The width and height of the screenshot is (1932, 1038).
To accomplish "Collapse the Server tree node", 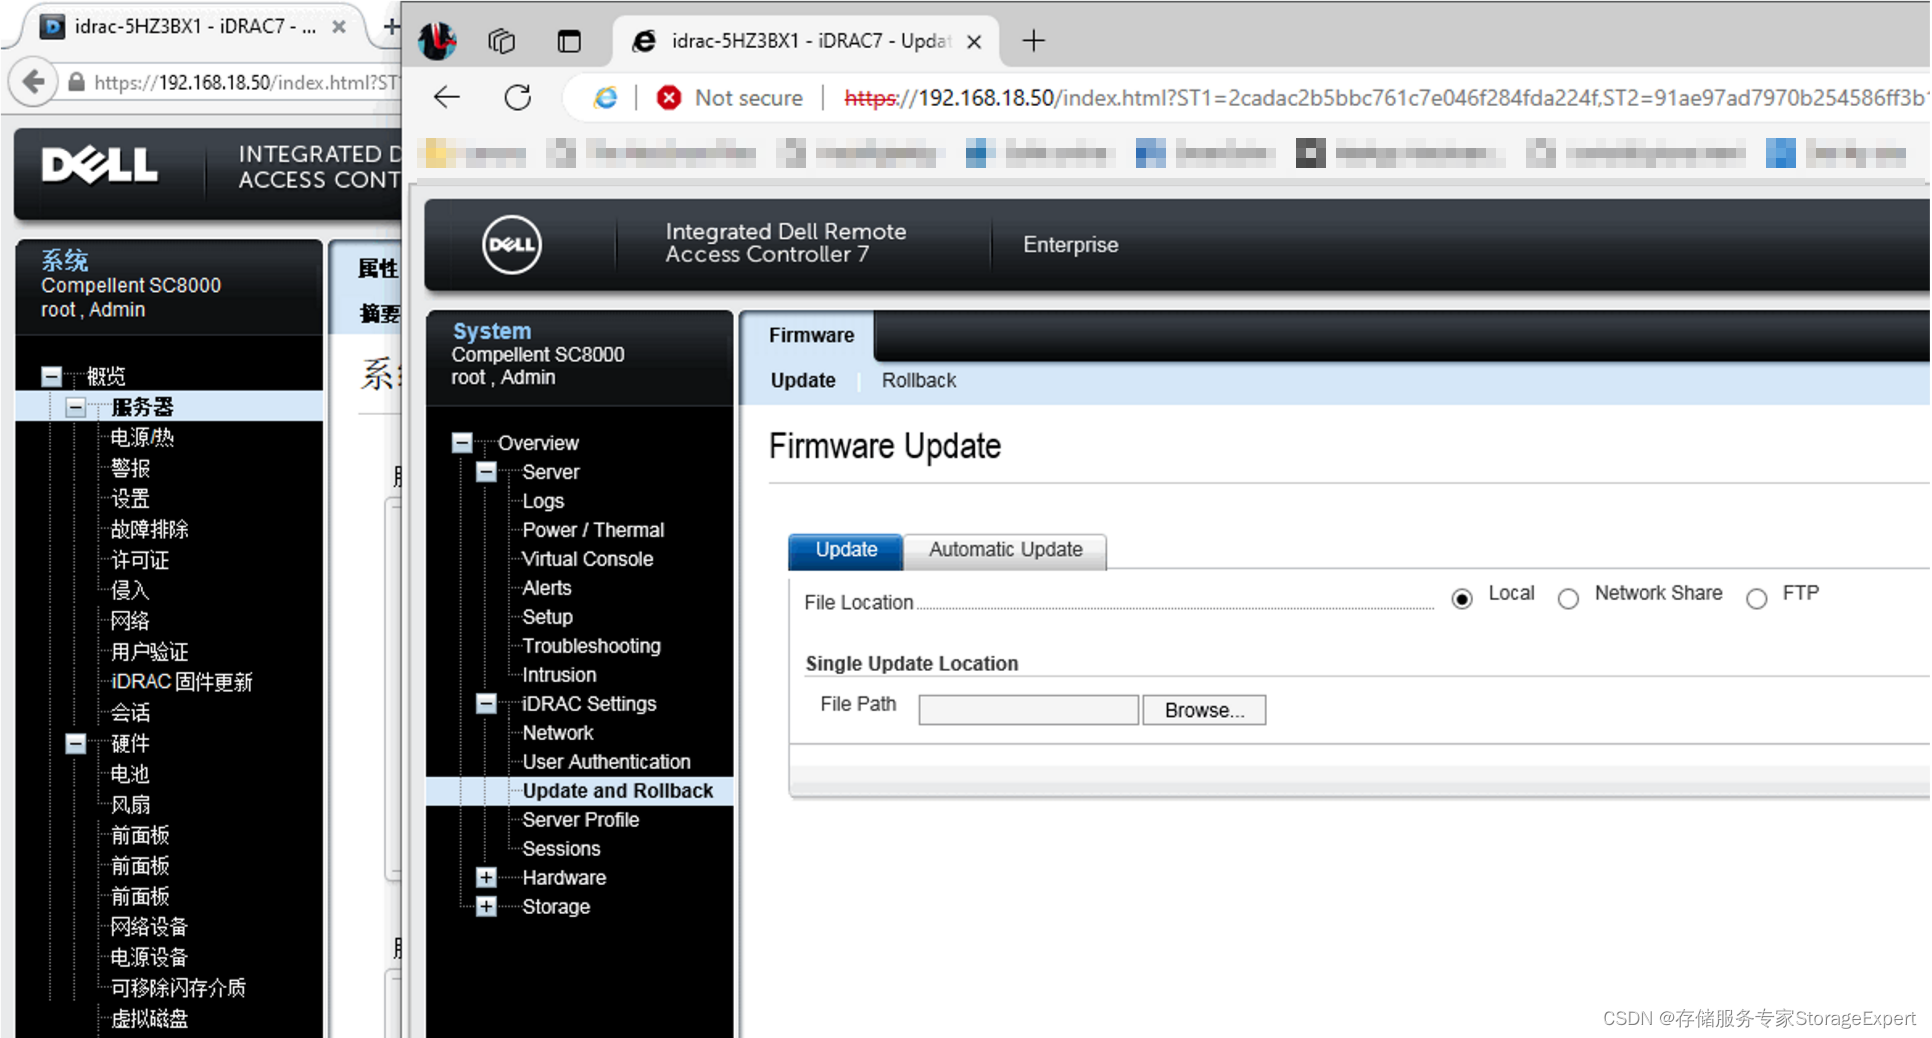I will point(486,471).
